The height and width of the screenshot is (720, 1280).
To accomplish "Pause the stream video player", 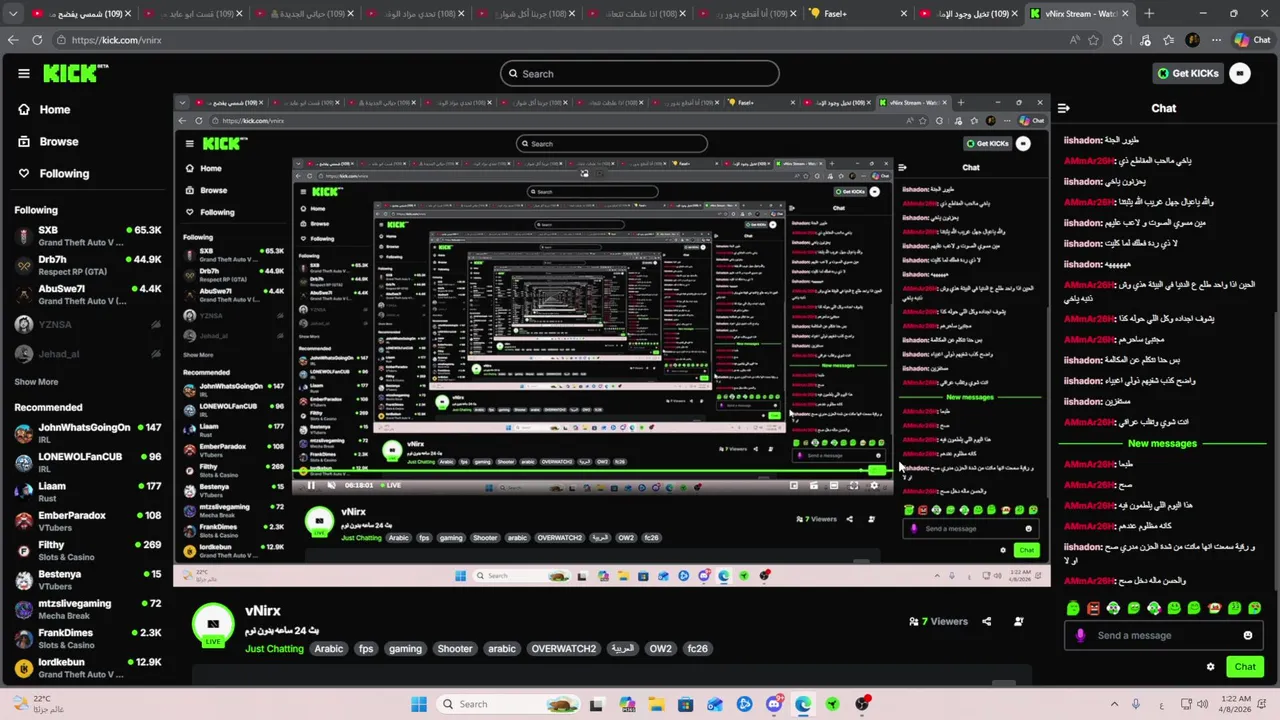I will pos(310,485).
